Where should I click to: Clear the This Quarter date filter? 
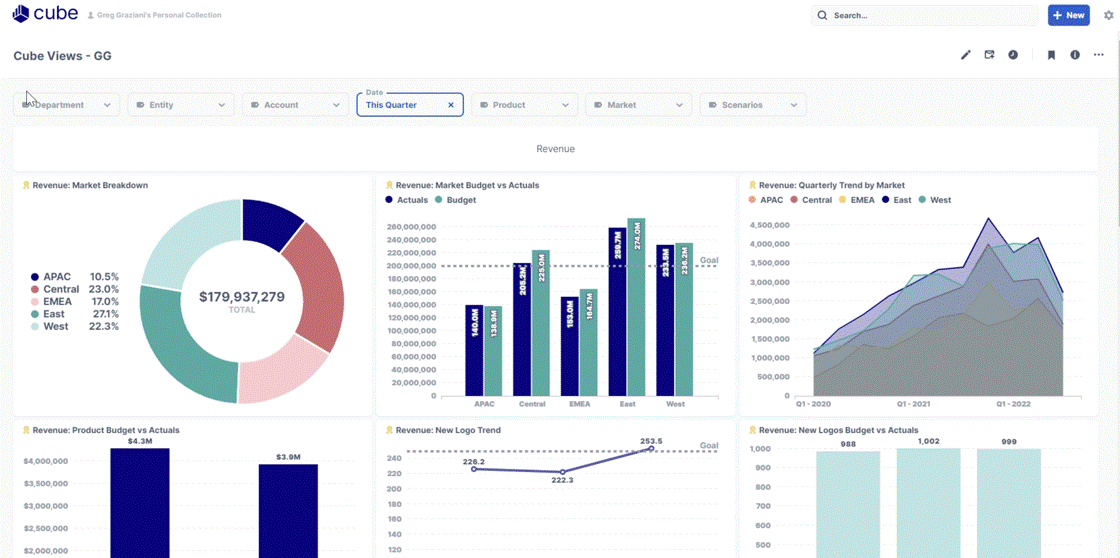coord(451,105)
